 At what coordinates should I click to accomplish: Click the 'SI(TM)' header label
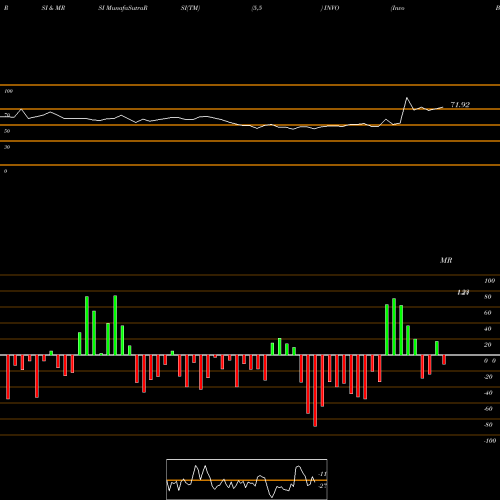(x=190, y=8)
